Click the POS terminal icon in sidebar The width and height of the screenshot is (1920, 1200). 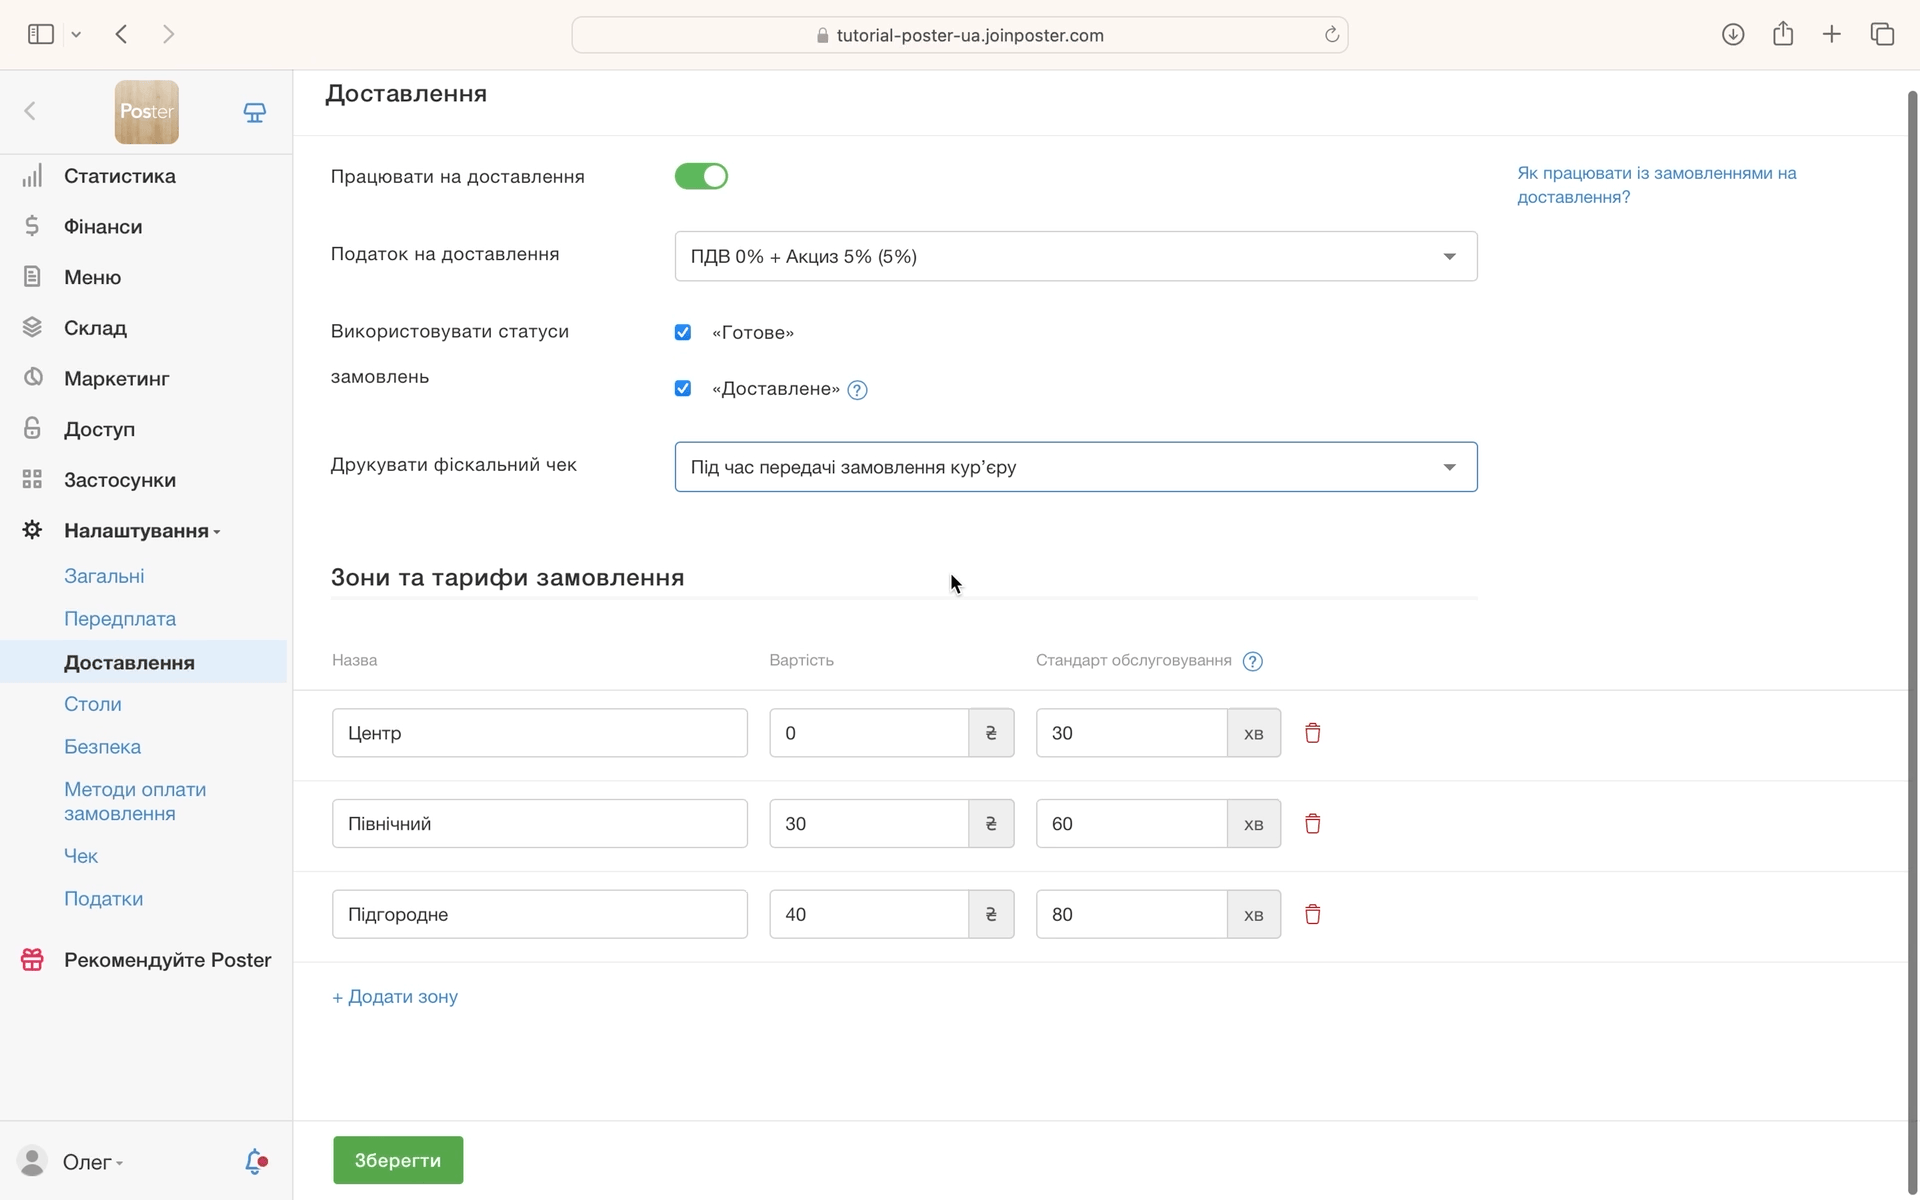[254, 112]
